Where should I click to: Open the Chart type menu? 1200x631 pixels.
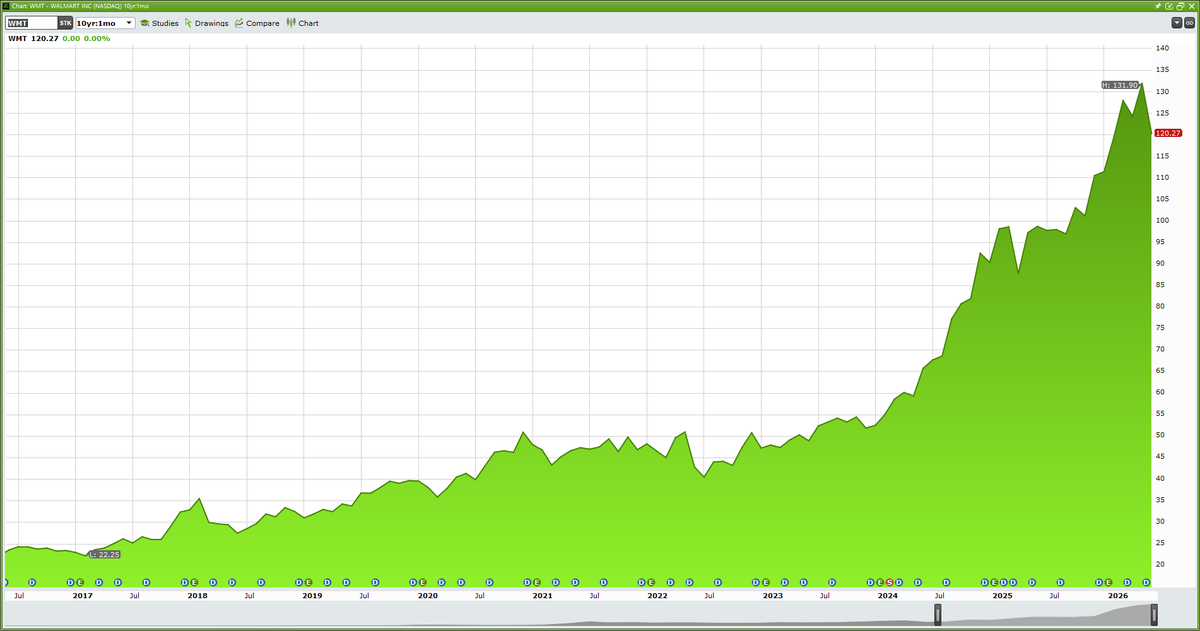(302, 22)
